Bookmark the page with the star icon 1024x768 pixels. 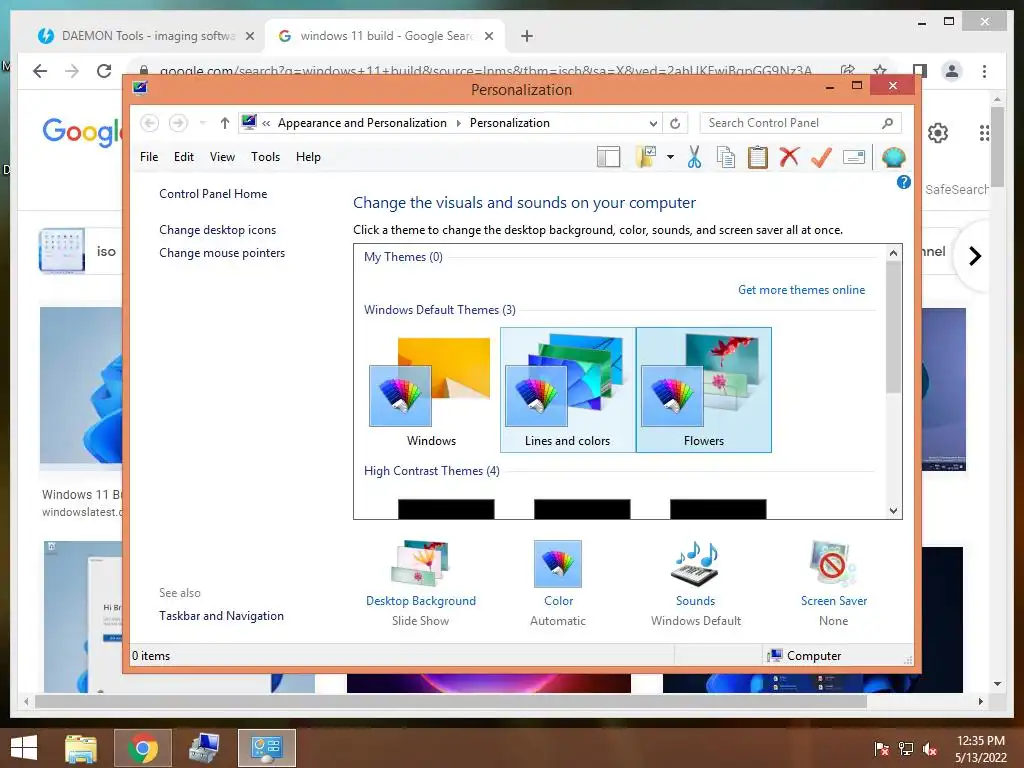(x=880, y=71)
